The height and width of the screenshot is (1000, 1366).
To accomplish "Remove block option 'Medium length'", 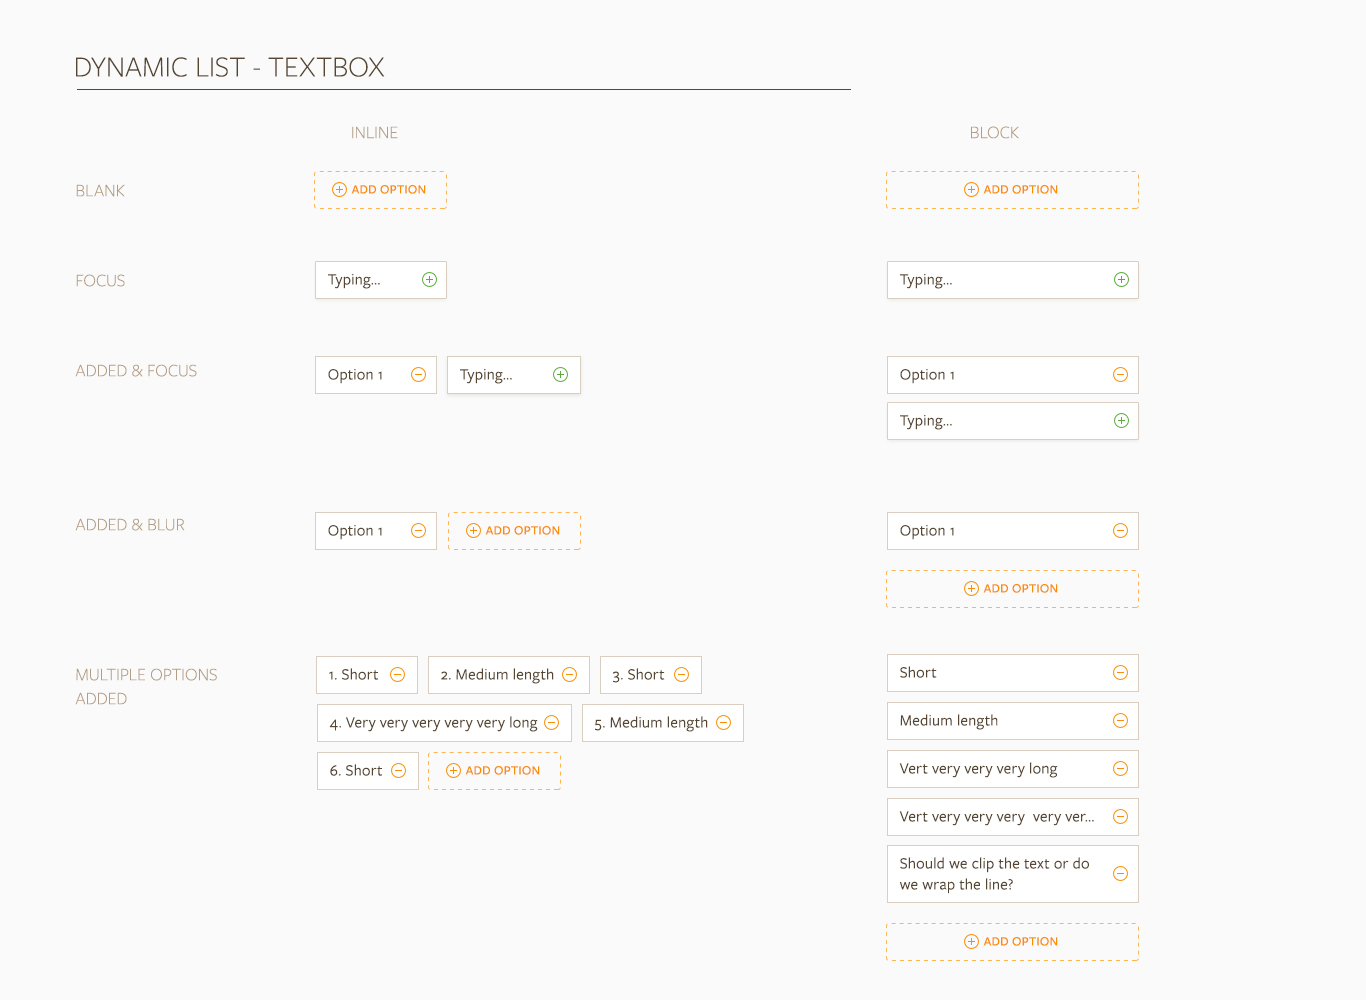I will (1120, 721).
